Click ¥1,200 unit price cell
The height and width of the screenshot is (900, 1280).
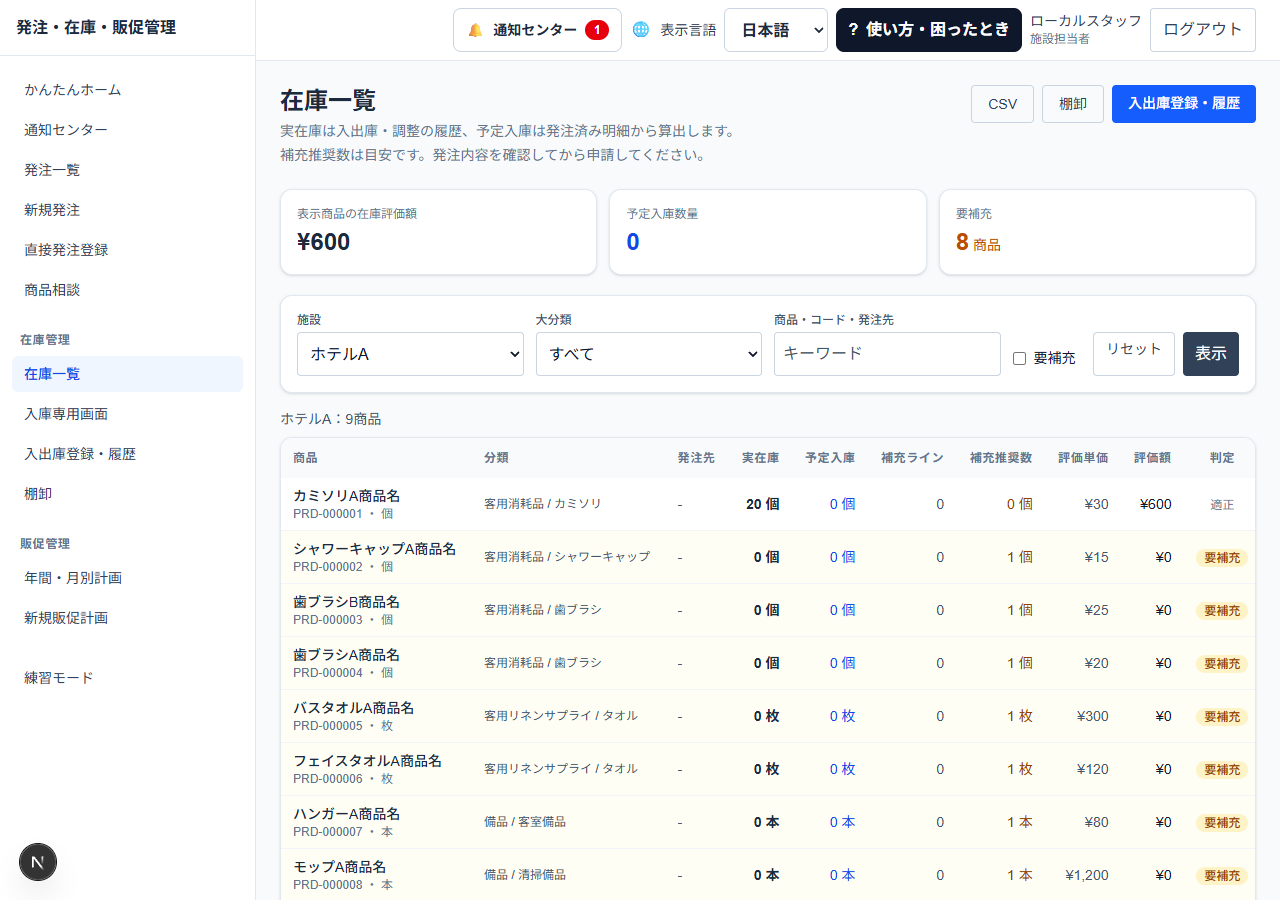click(1086, 875)
